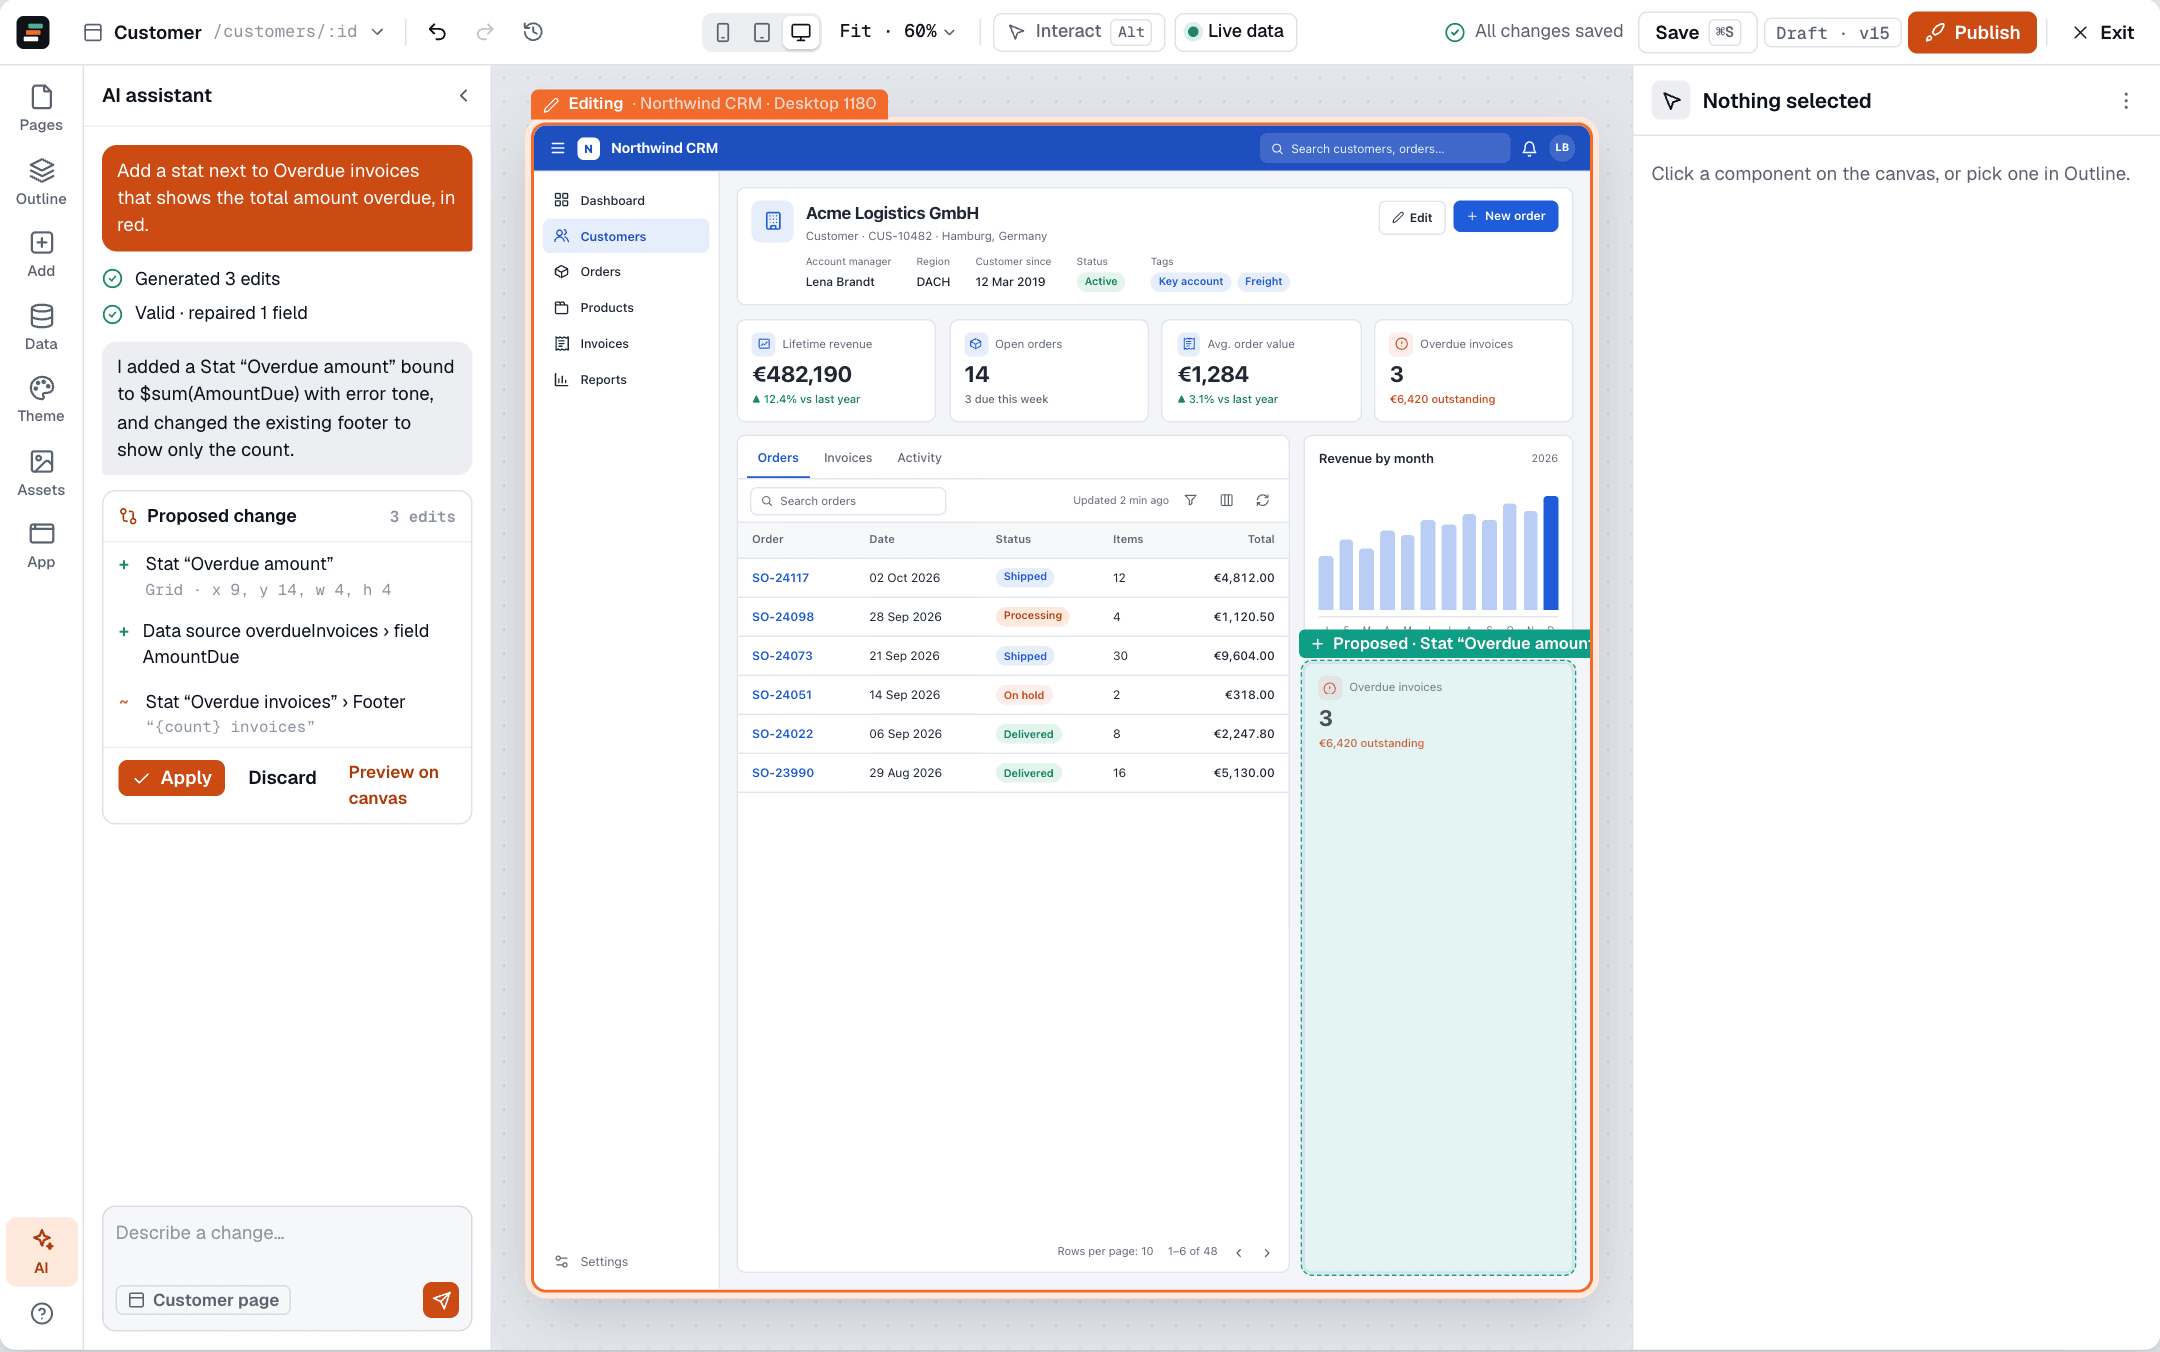Open the App settings panel

(41, 546)
